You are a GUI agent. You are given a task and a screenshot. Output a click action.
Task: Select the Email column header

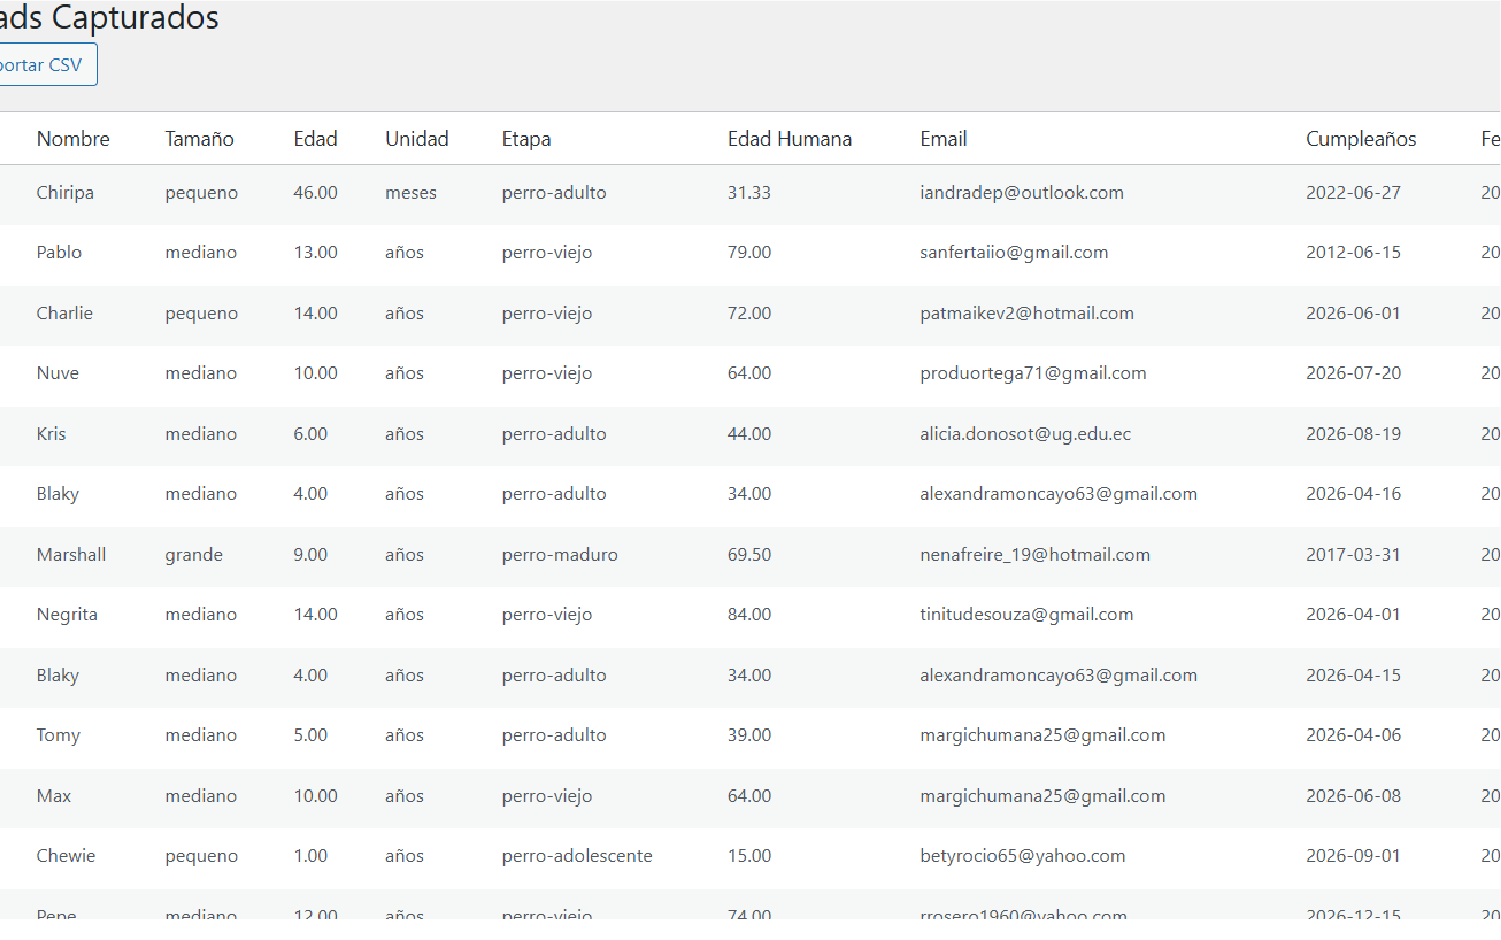[x=943, y=139]
